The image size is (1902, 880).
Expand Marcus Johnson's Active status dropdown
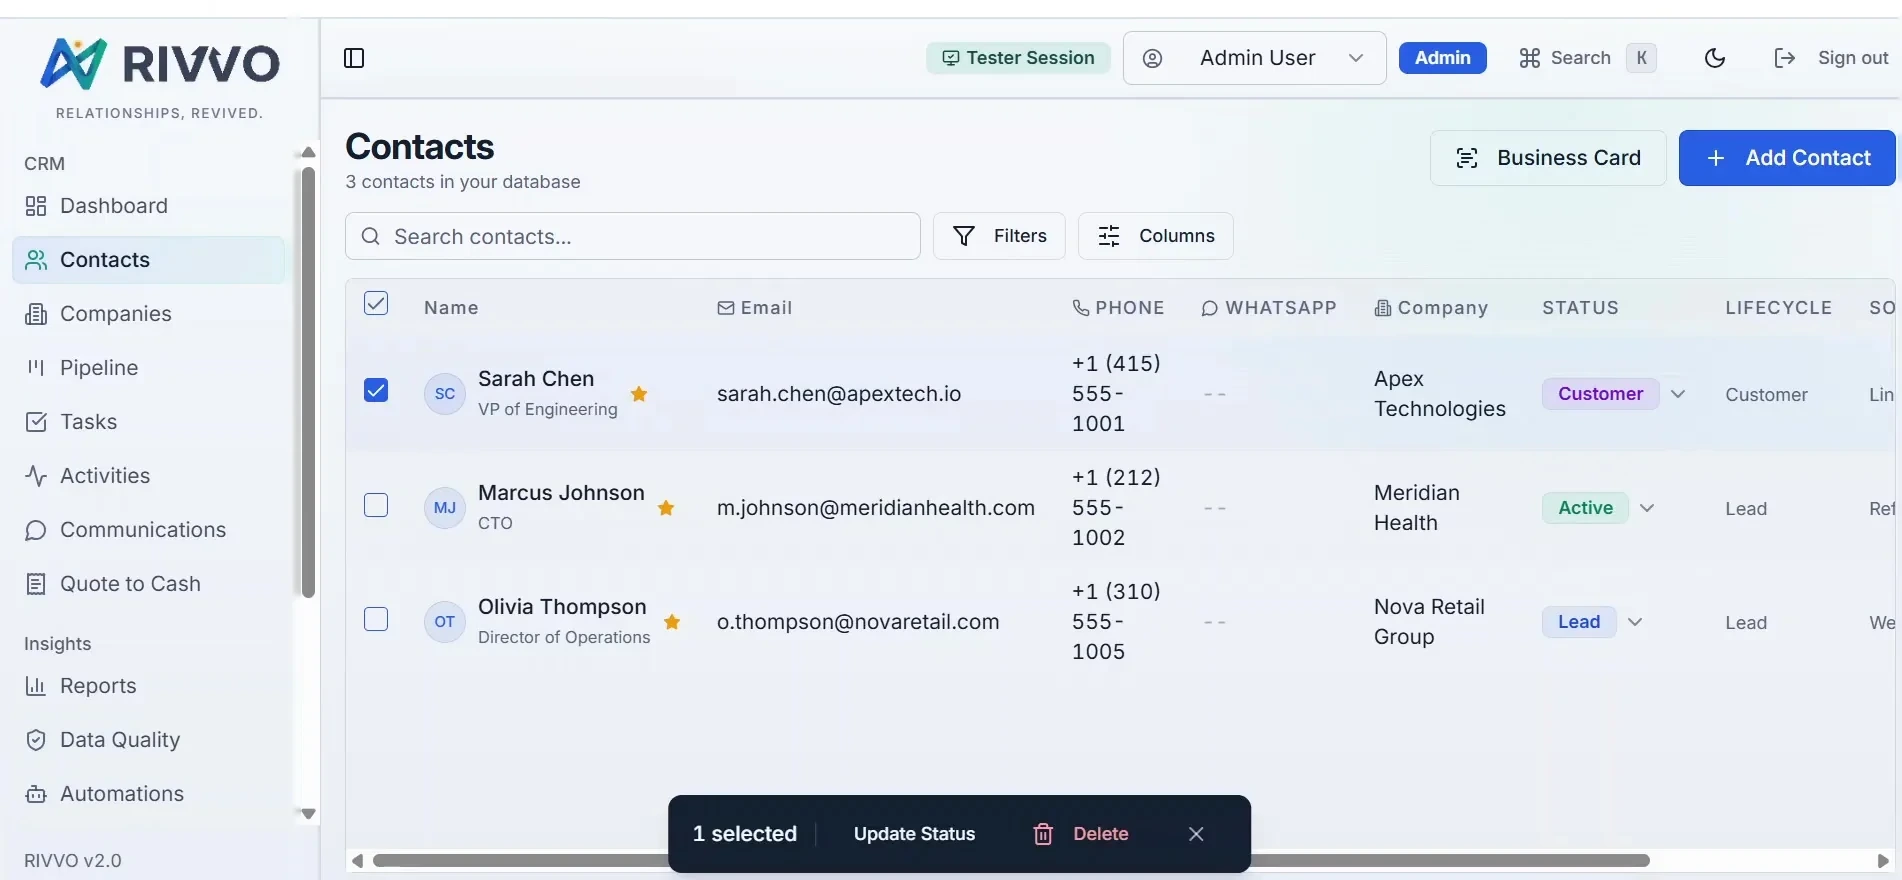click(1647, 508)
